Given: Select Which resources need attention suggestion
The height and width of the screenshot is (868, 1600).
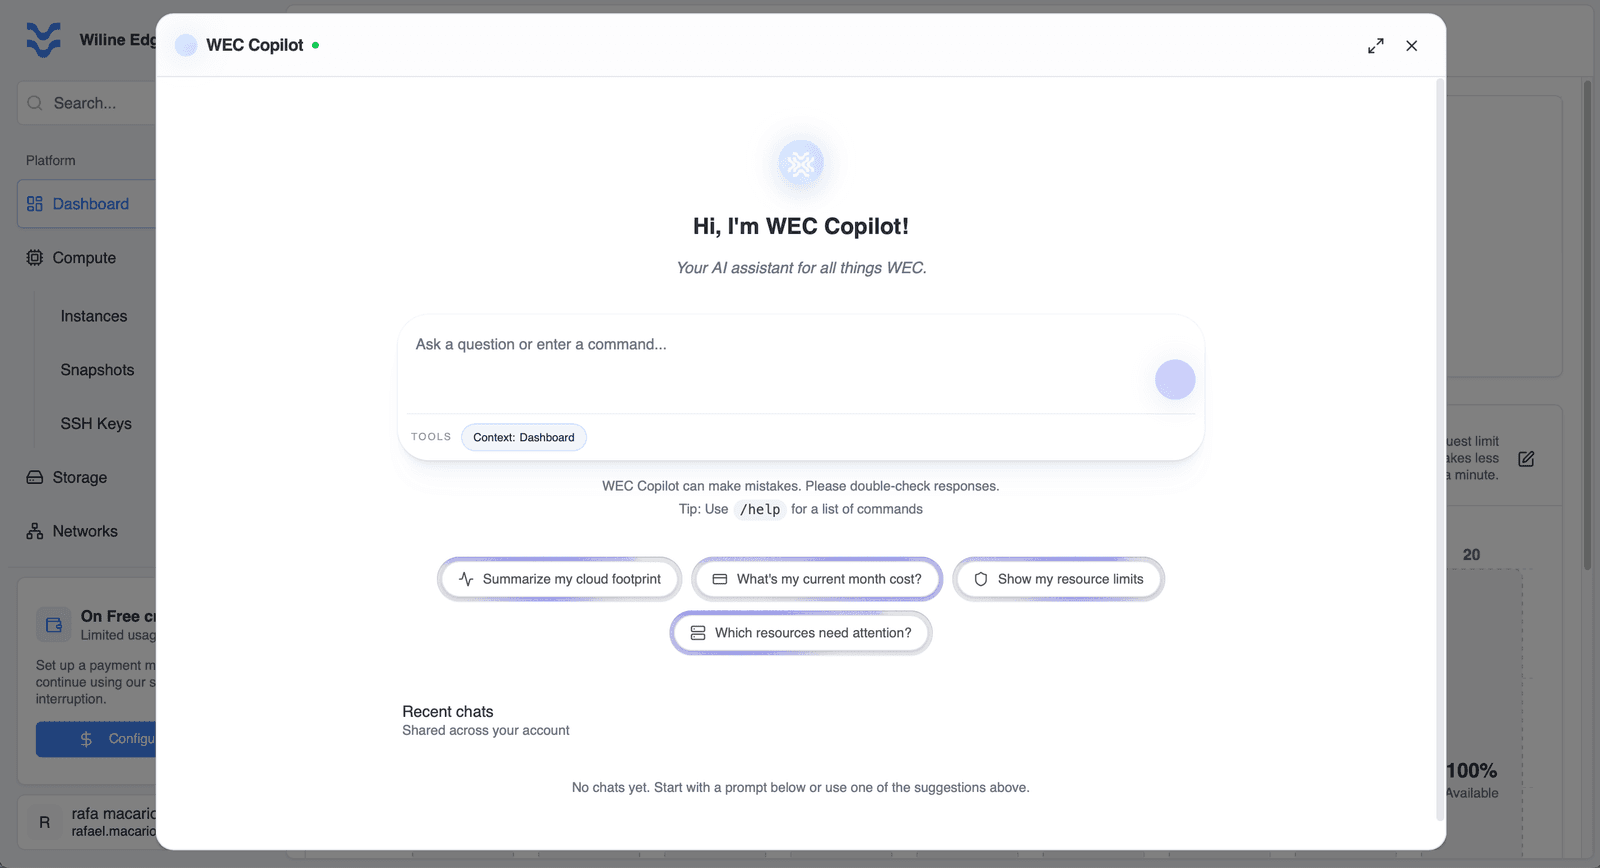Looking at the screenshot, I should [x=801, y=633].
